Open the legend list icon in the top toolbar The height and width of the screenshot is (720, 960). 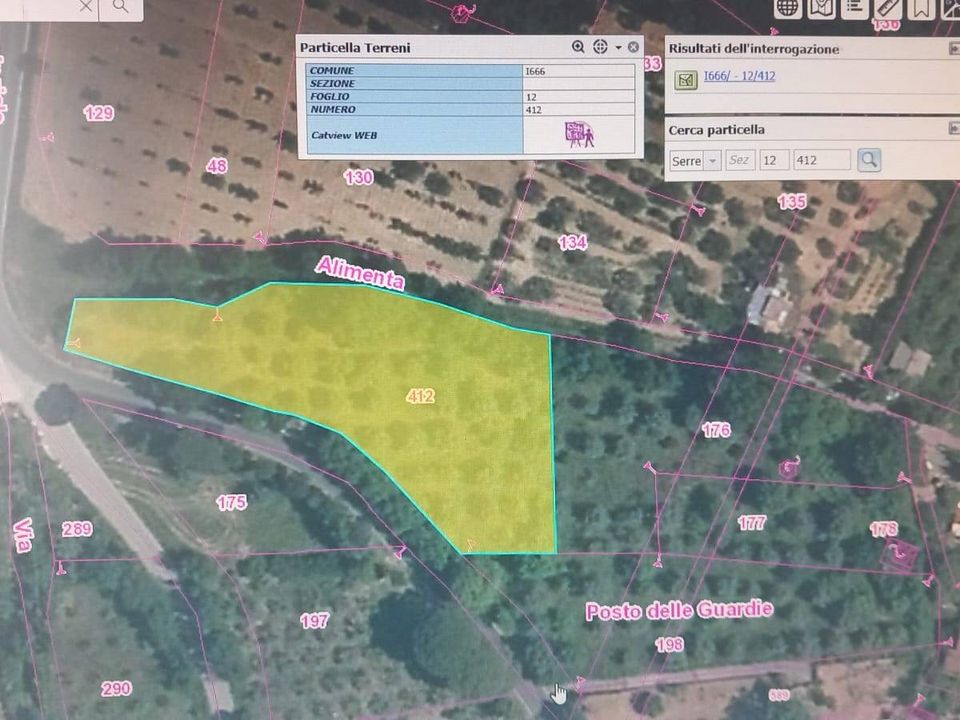coord(855,7)
